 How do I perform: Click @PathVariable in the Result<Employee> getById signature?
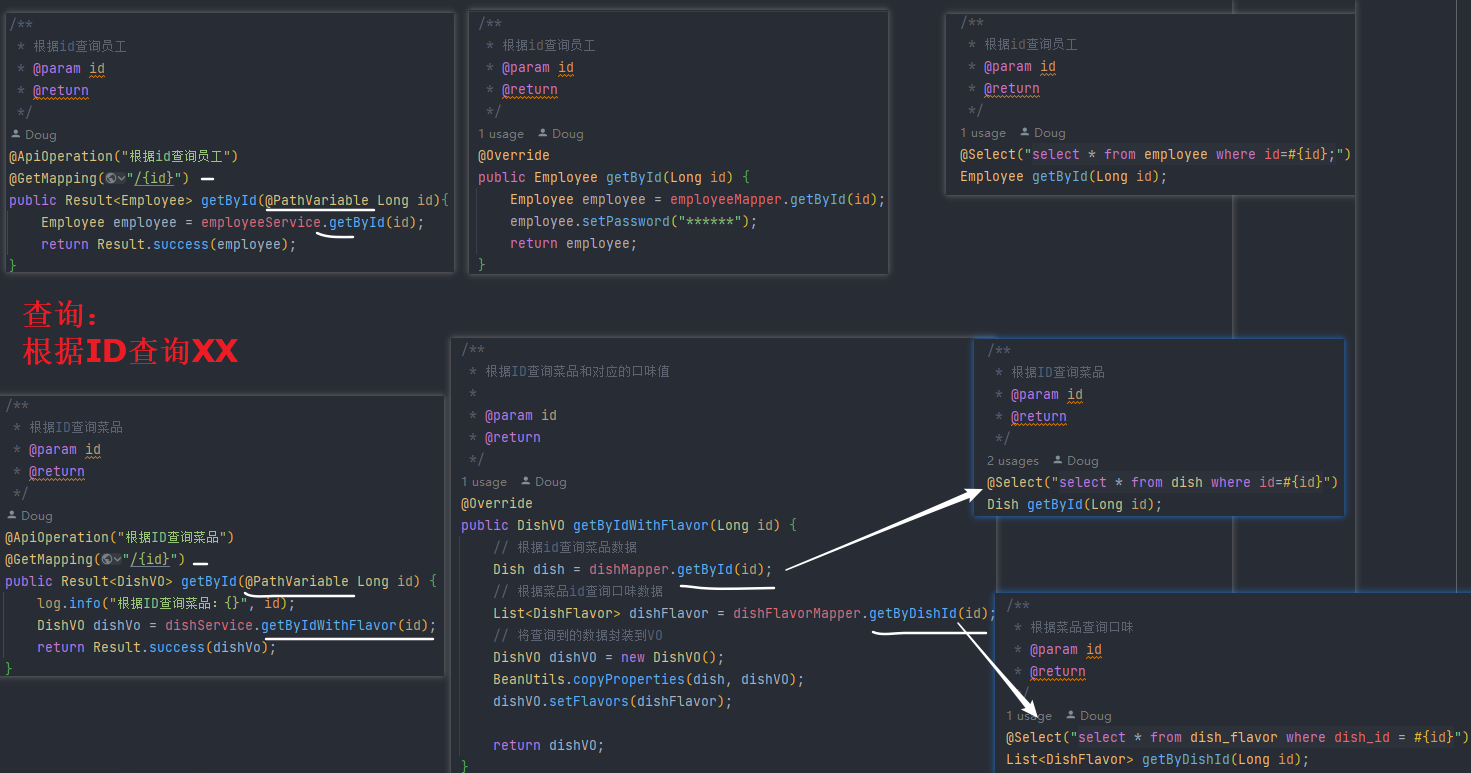click(x=317, y=200)
